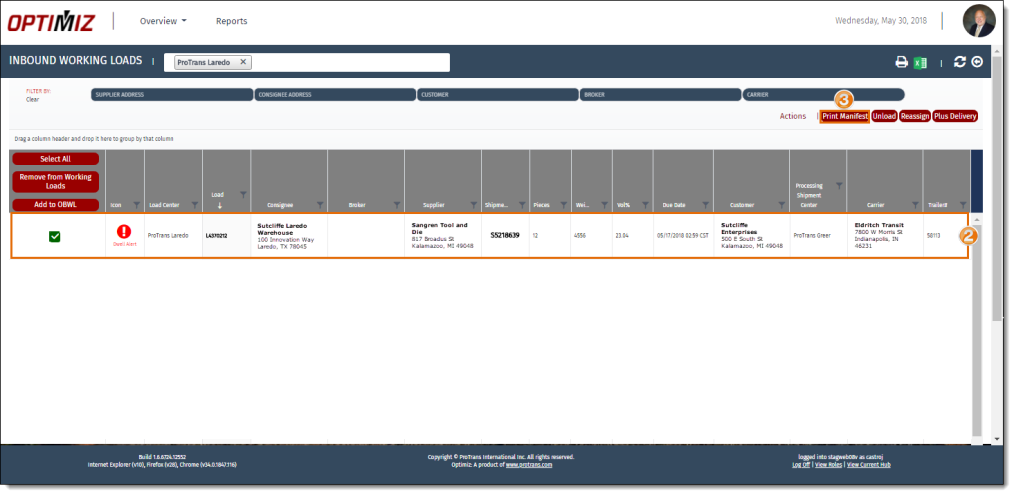
Task: Click the Supplier Address filter field
Action: (x=171, y=95)
